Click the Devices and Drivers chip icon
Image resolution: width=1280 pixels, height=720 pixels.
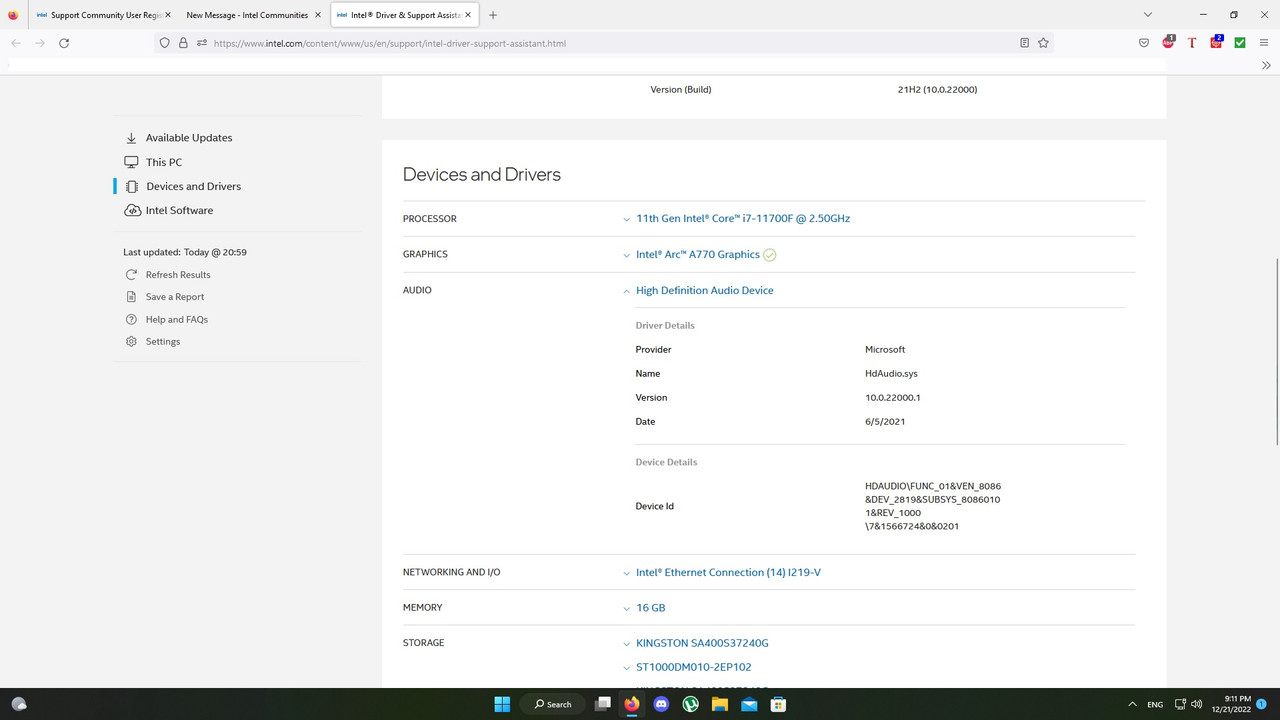point(131,186)
